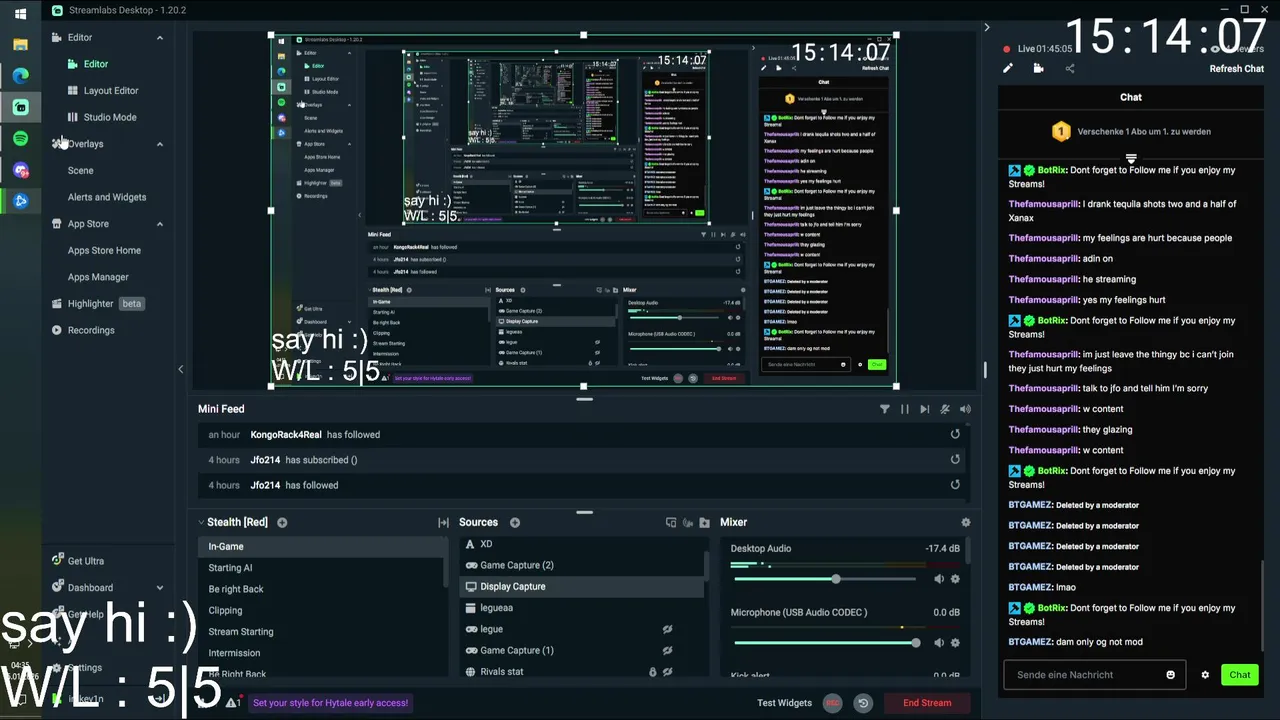The image size is (1280, 720).
Task: Show the hidden Rivals stat source
Action: point(667,672)
